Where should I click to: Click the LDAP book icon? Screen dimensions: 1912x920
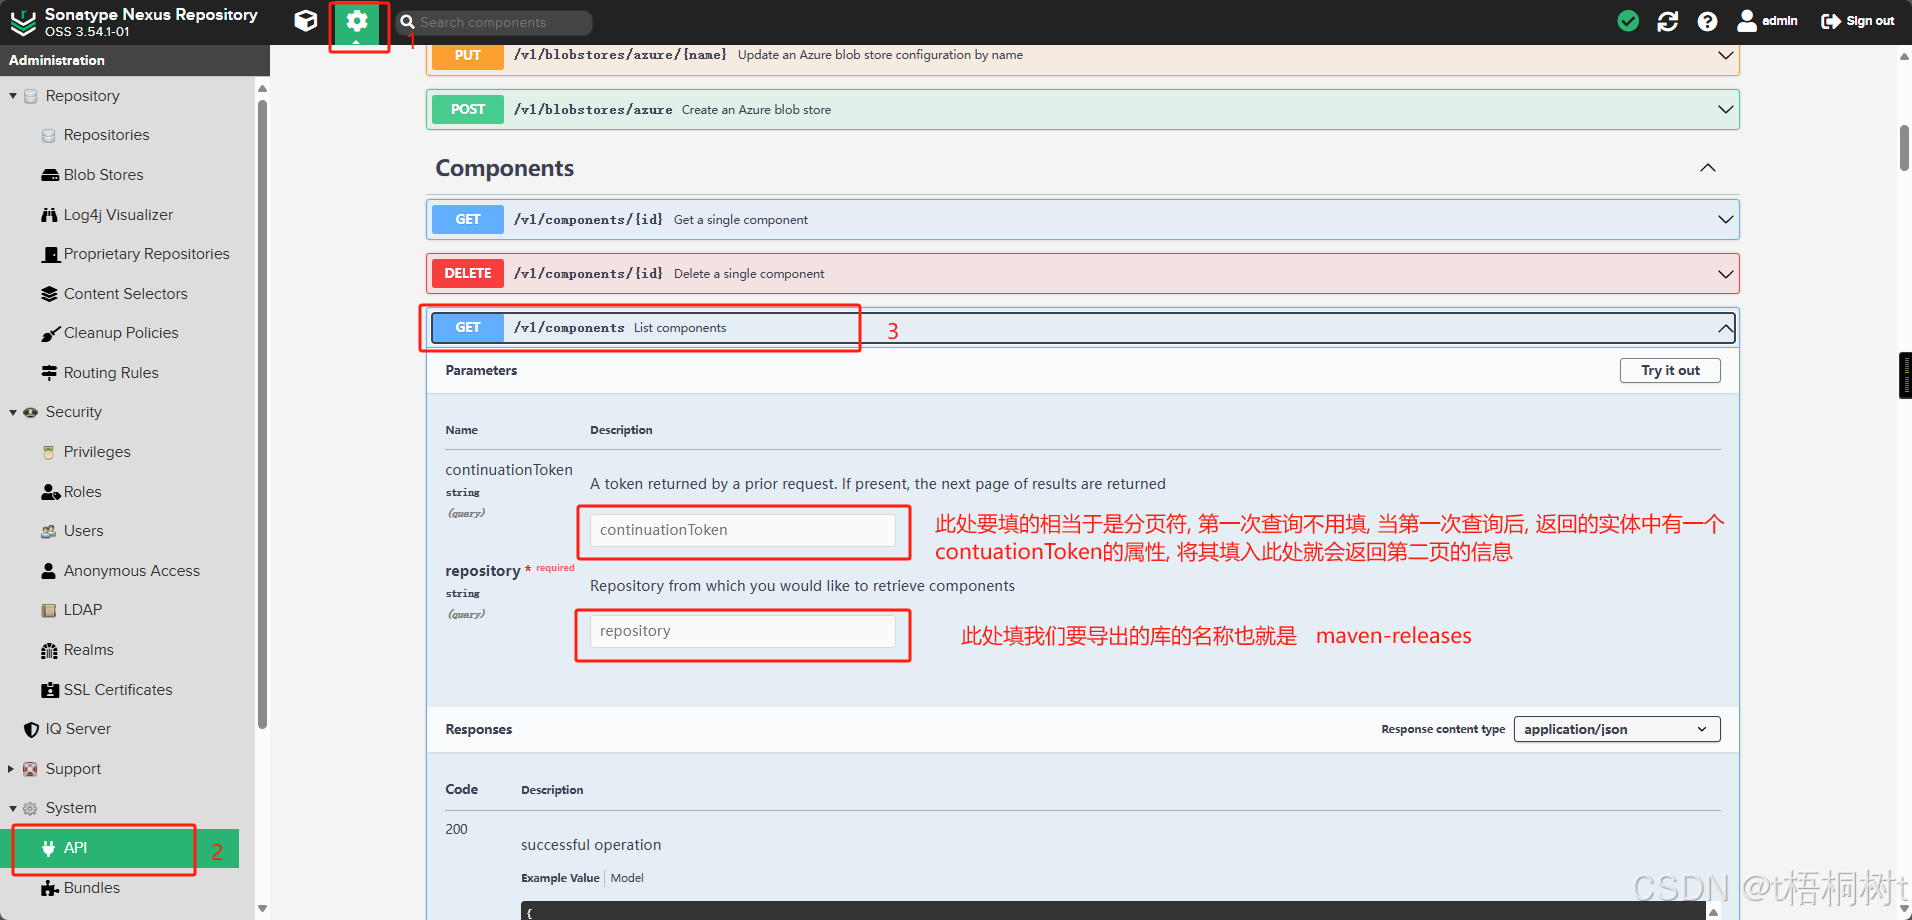[x=48, y=610]
